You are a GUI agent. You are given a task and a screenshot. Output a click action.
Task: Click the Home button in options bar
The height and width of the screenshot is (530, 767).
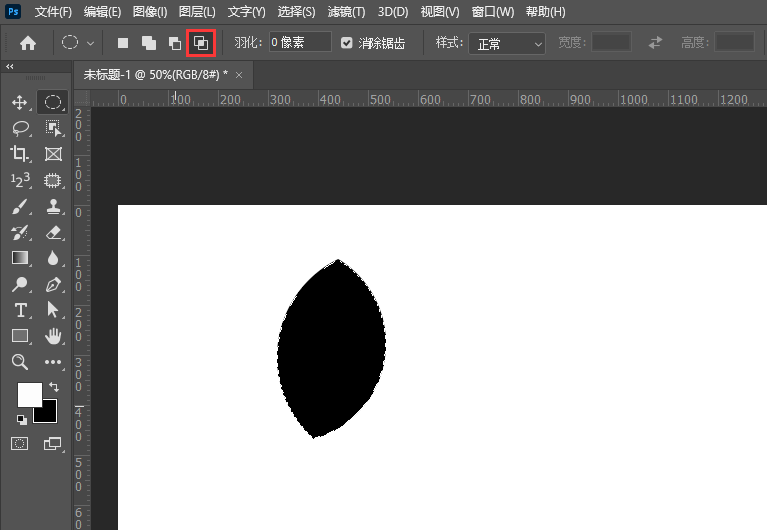(x=28, y=43)
